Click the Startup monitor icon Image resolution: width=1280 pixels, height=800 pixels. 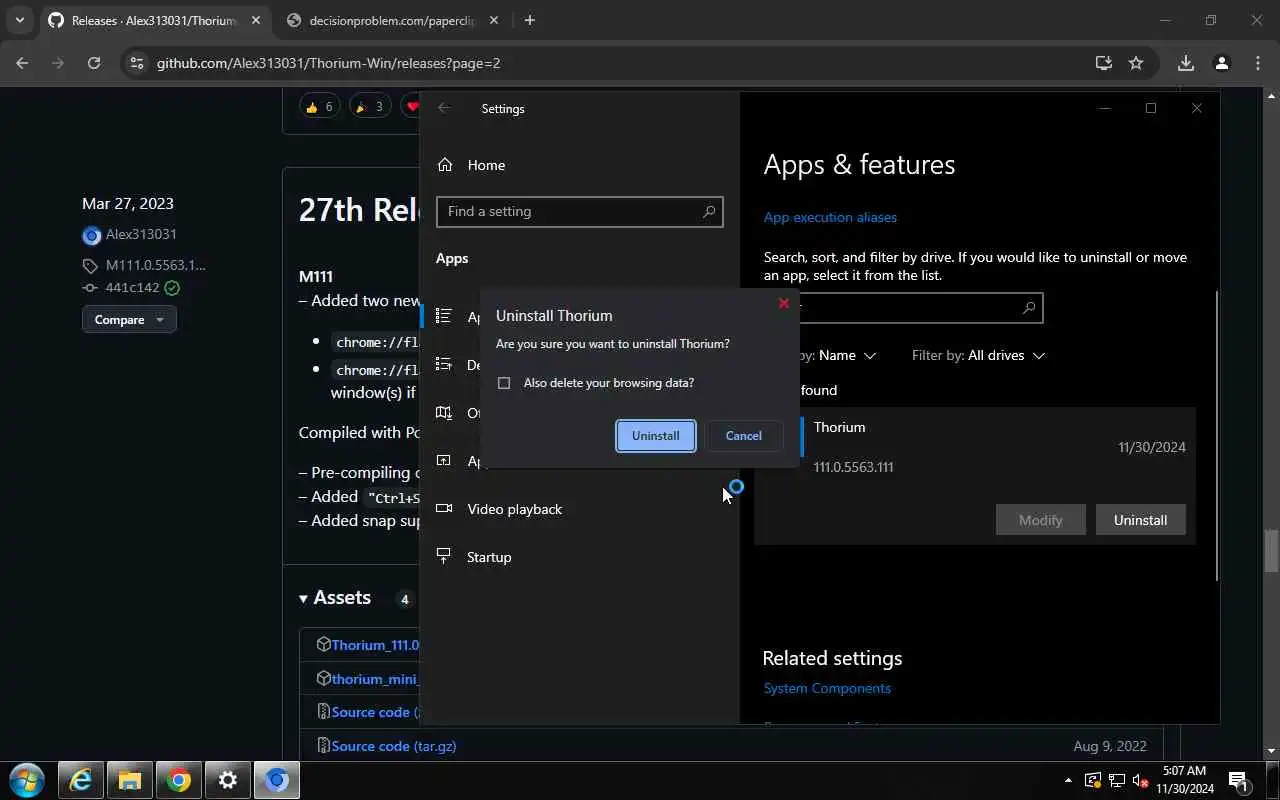[444, 557]
